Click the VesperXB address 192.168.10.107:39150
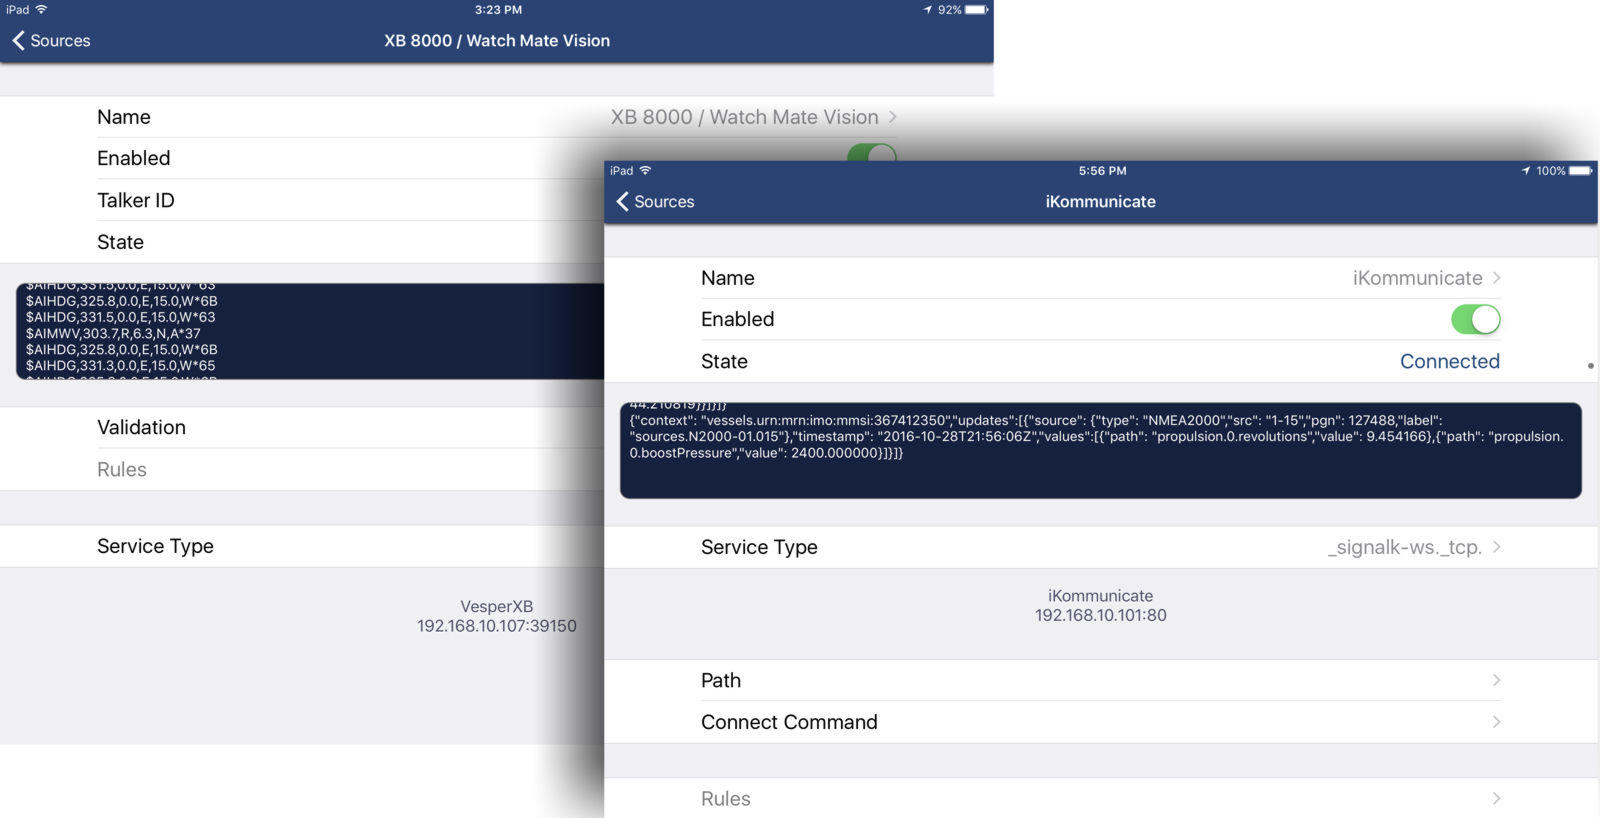The image size is (1600, 818). (496, 626)
